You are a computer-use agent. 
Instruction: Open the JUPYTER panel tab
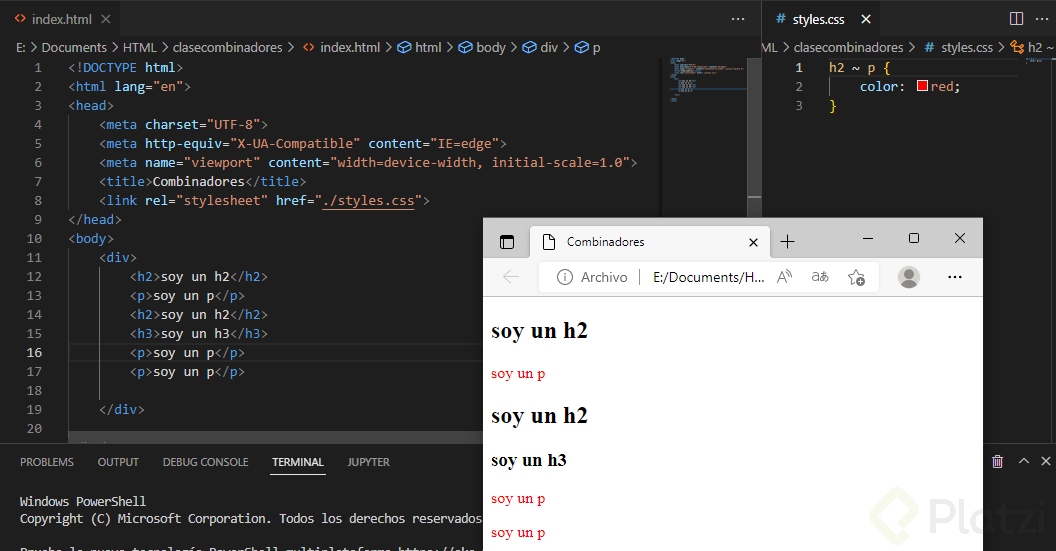point(368,462)
